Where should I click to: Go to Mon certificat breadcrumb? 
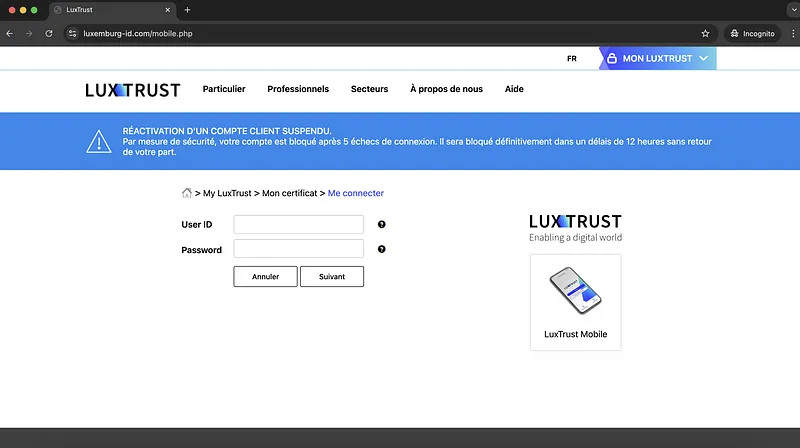(289, 193)
